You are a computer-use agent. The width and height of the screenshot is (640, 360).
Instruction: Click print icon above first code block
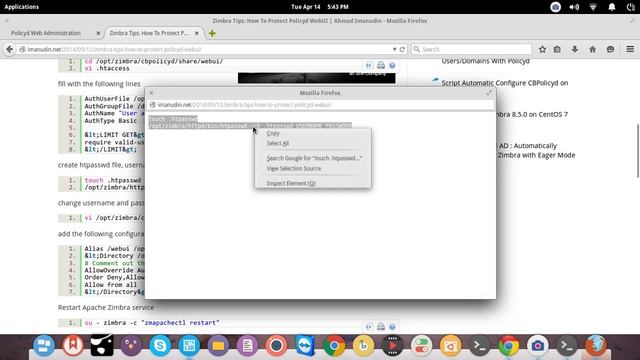381,65
